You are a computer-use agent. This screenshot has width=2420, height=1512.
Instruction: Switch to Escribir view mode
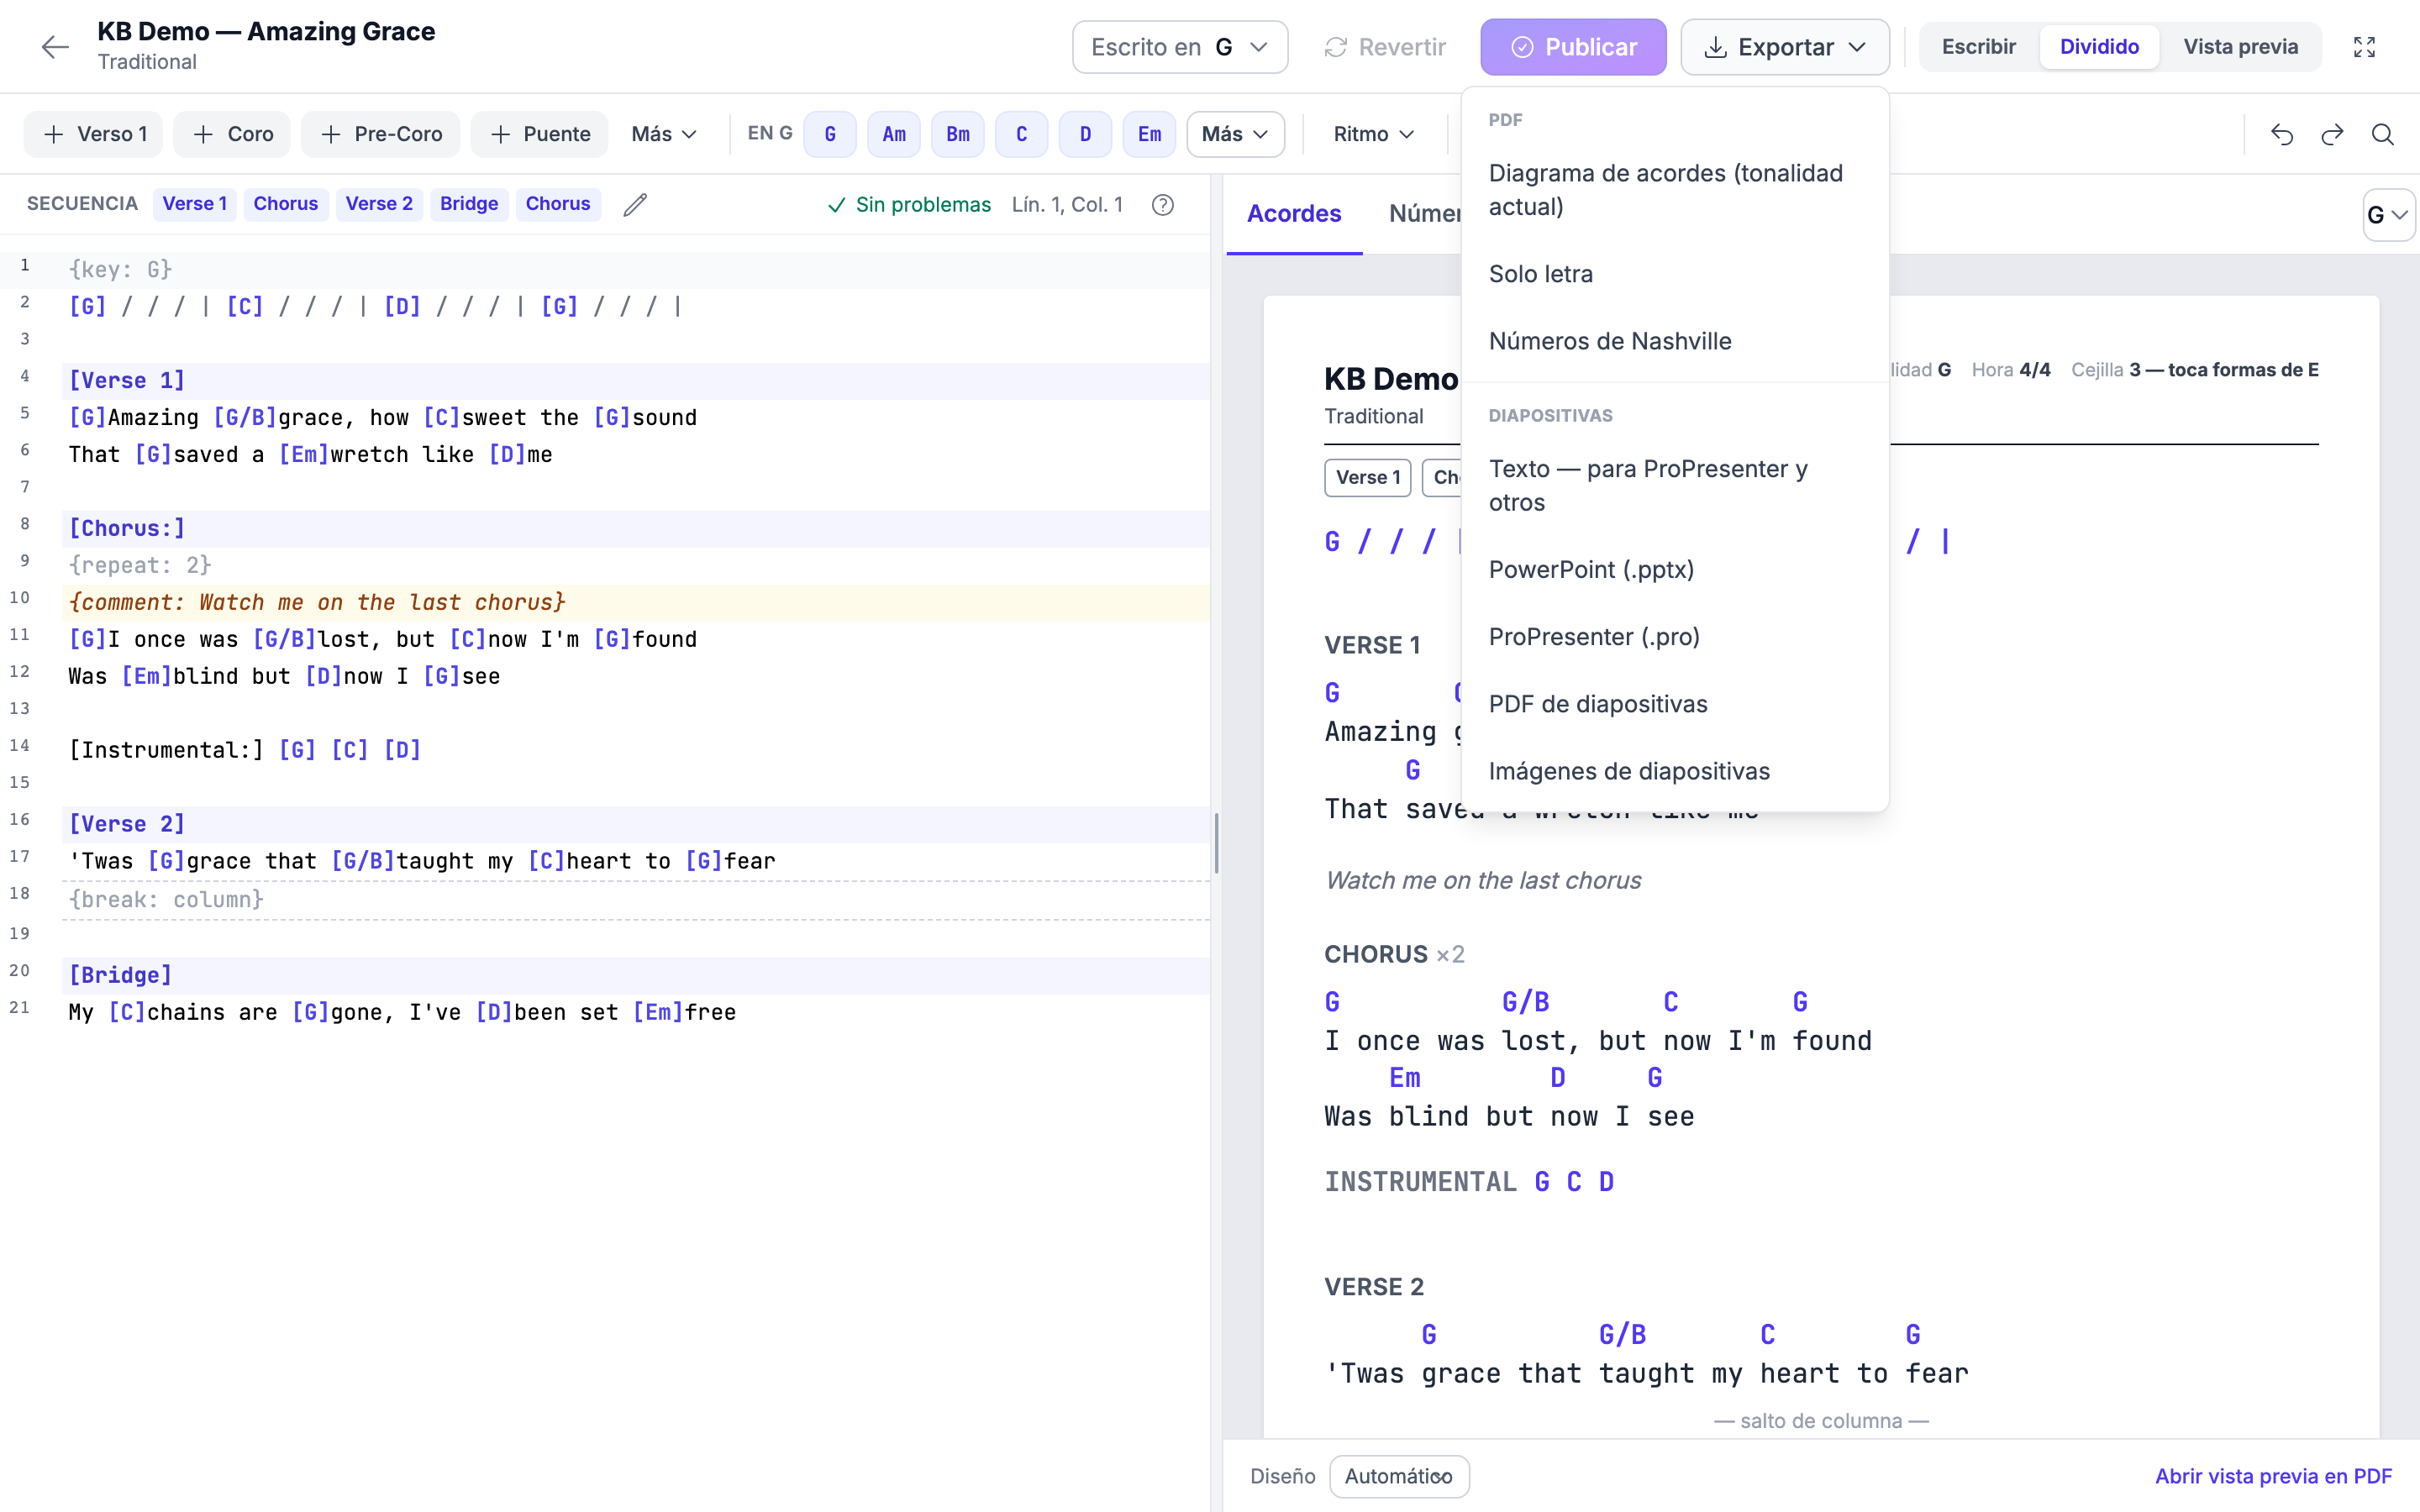point(1978,47)
